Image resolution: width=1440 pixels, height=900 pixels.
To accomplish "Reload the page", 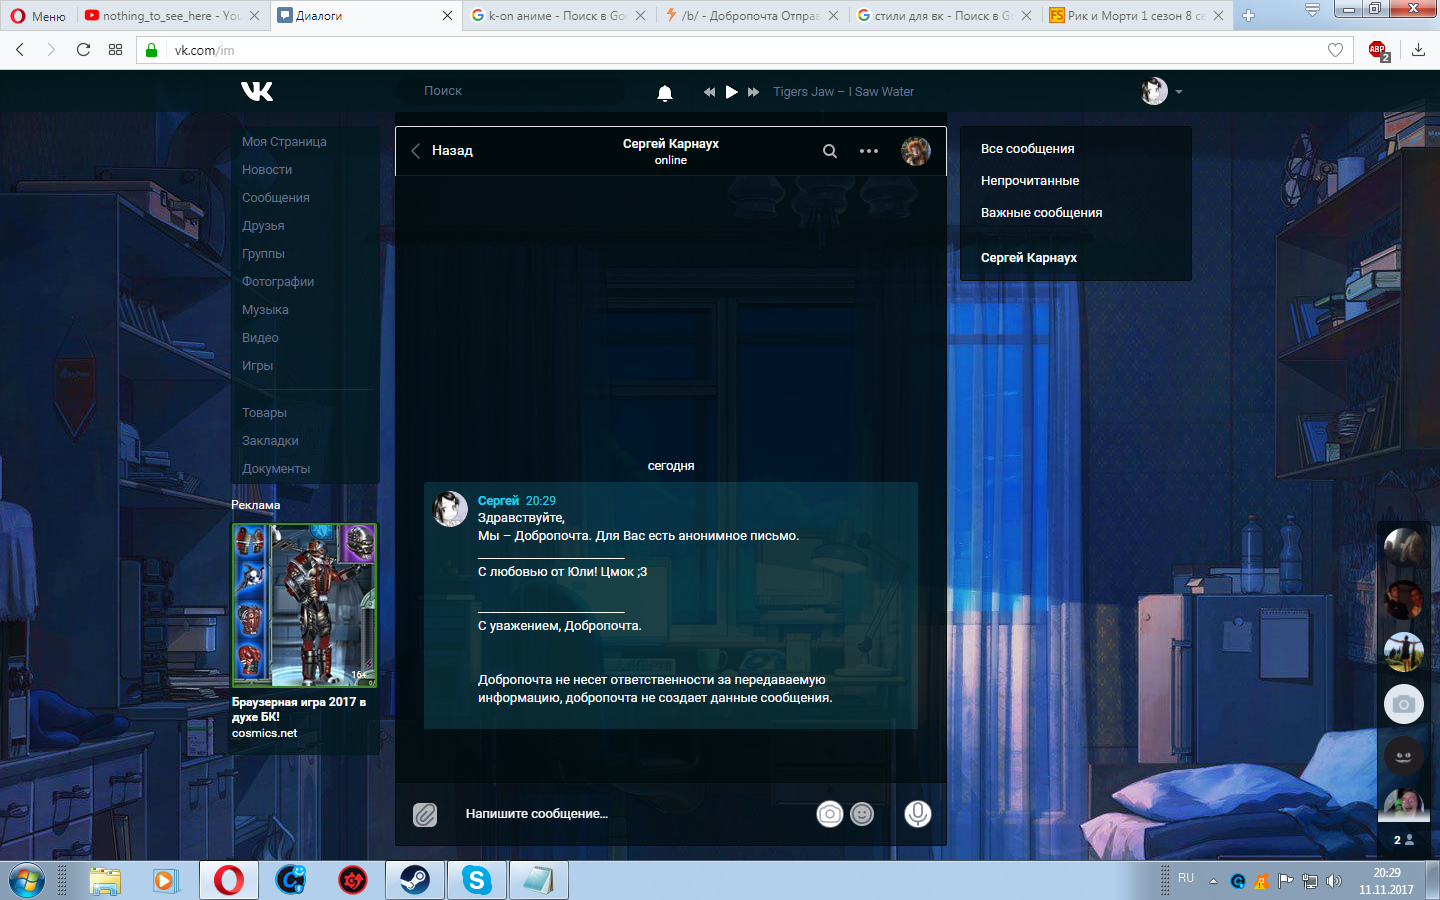I will point(83,50).
